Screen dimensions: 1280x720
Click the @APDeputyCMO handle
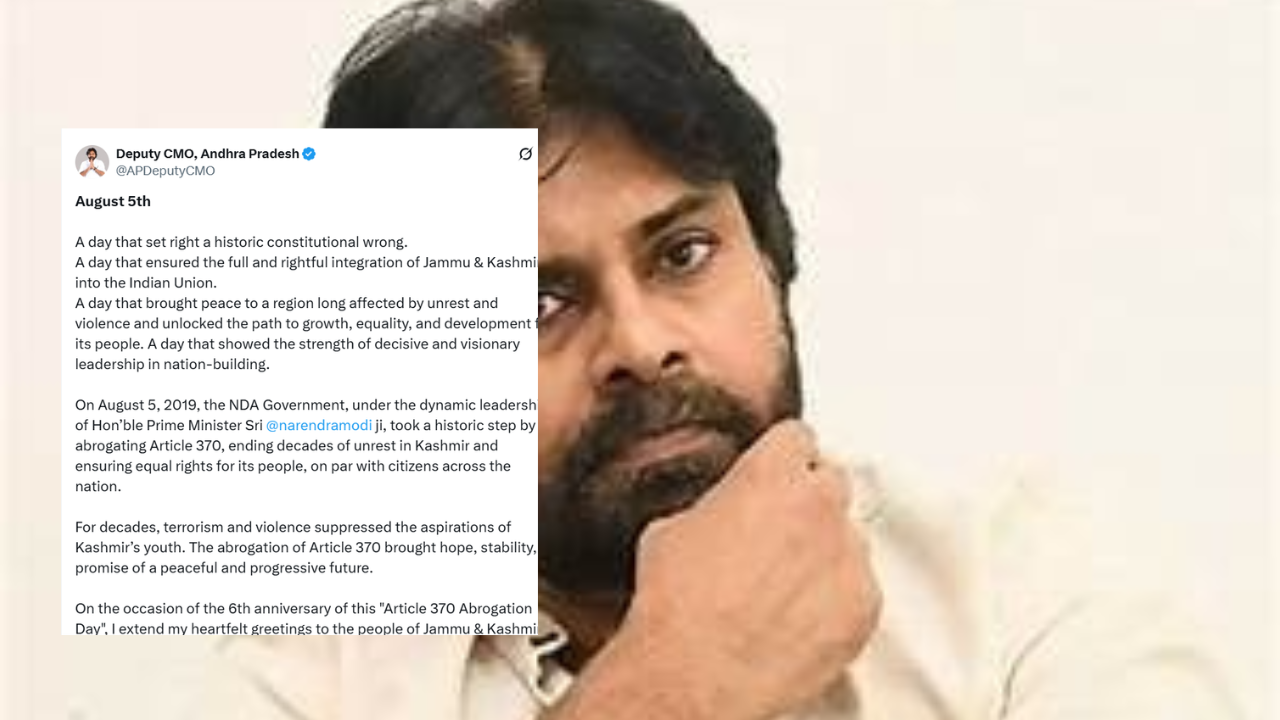coord(165,171)
